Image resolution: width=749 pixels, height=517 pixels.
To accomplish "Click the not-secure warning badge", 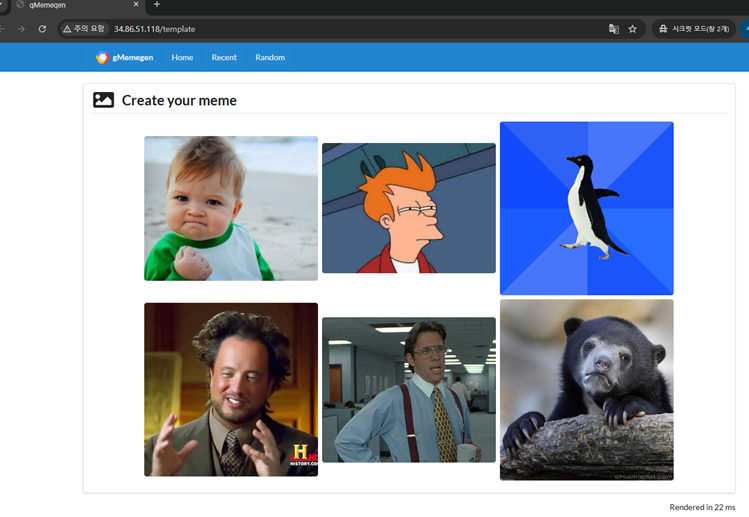I will click(84, 29).
